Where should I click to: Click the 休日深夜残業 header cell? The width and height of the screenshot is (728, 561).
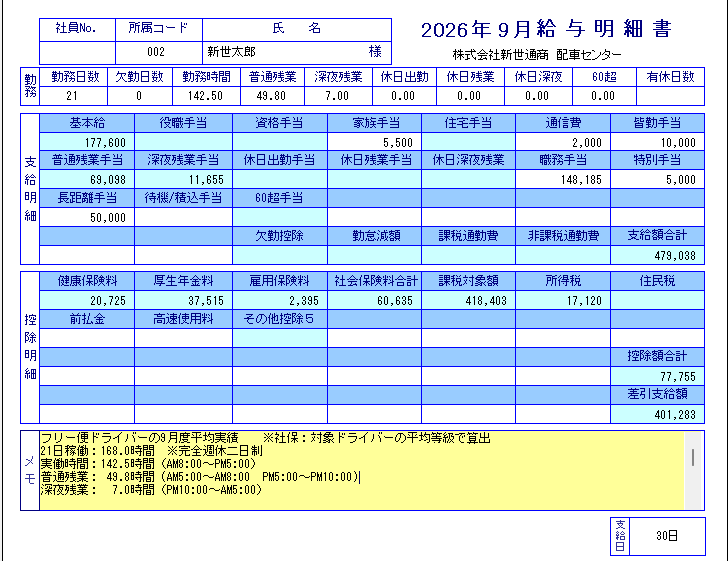tap(468, 160)
